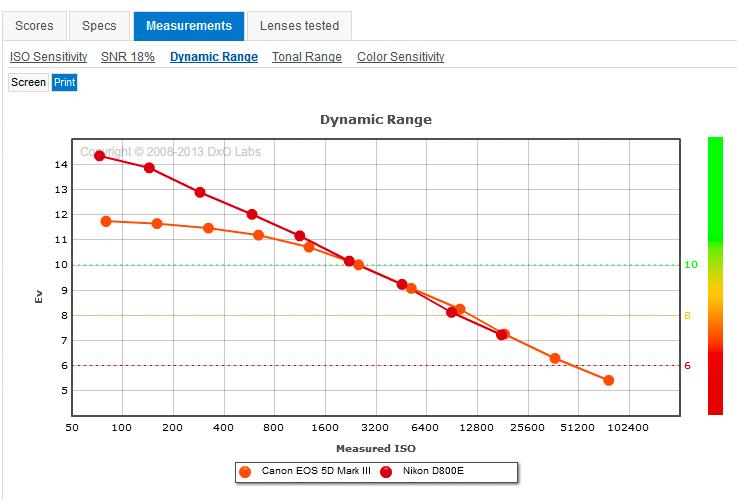
Task: View the SNR 18% measurement
Action: coord(128,57)
